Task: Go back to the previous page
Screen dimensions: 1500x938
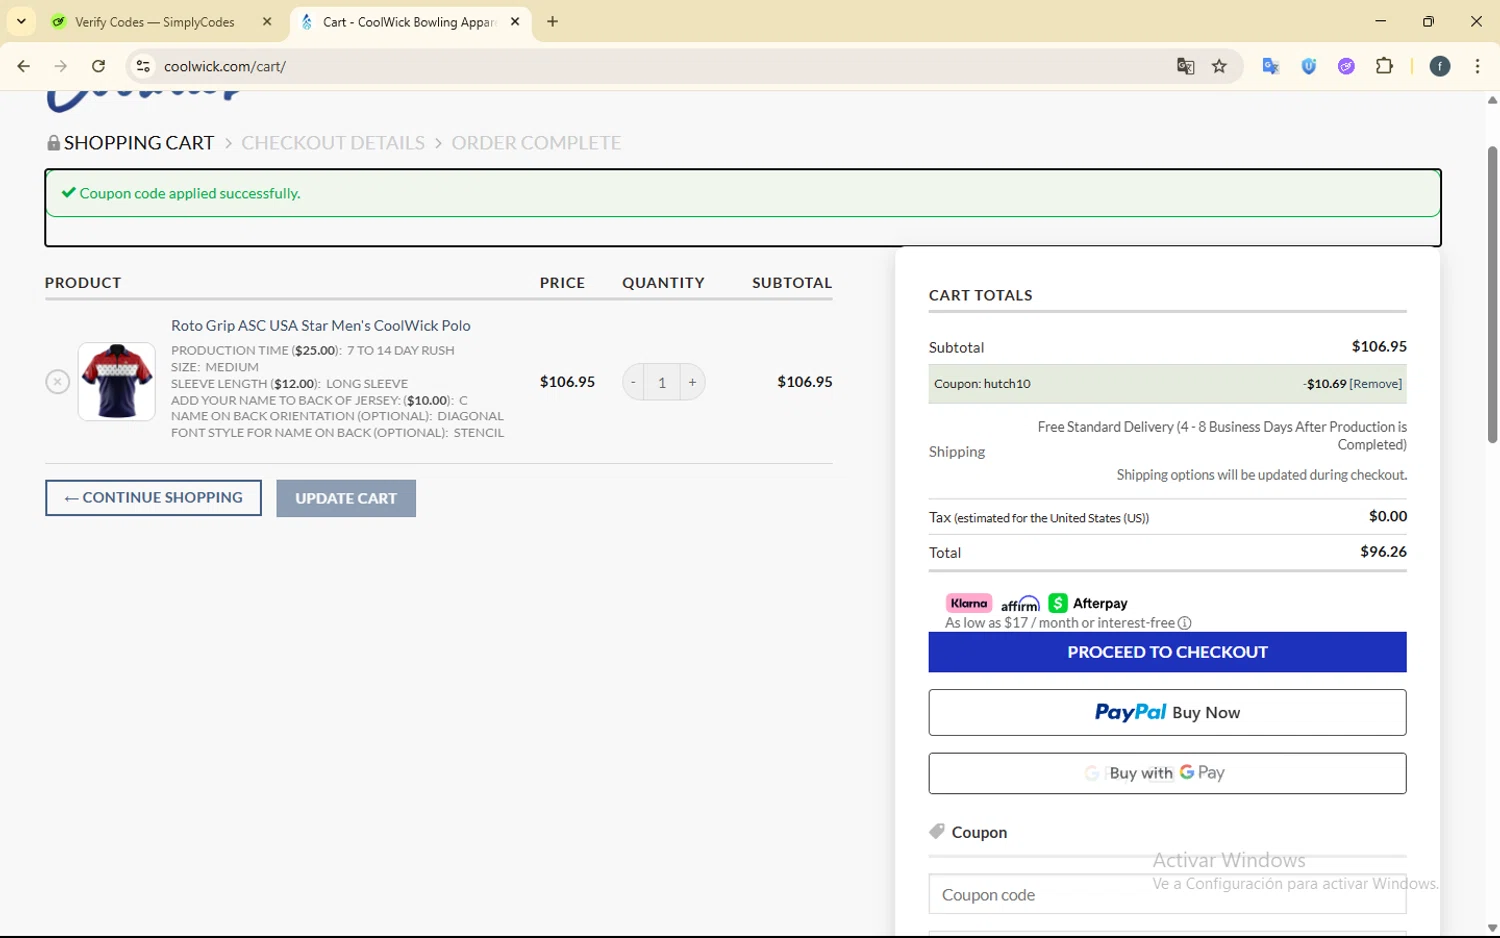Action: click(x=24, y=66)
